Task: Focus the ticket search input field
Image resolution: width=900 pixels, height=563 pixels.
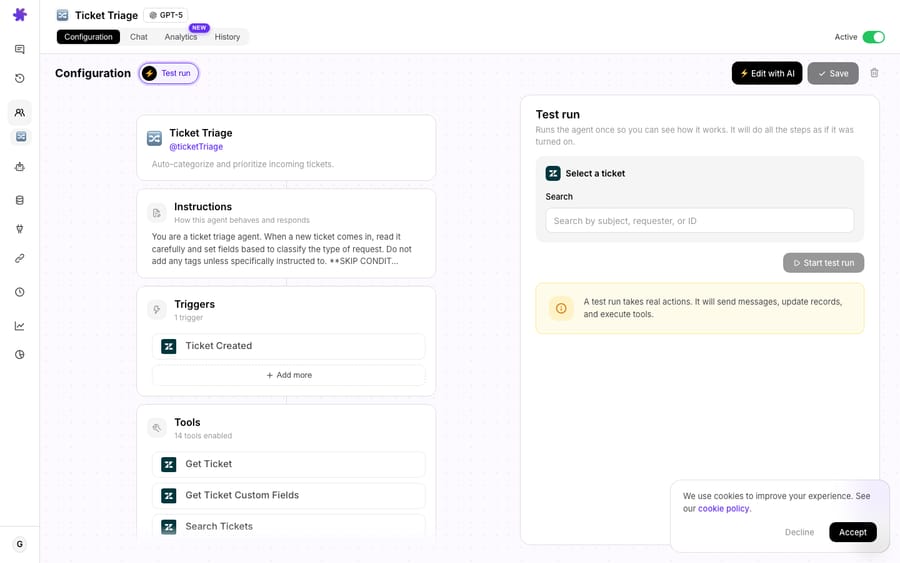Action: [699, 221]
